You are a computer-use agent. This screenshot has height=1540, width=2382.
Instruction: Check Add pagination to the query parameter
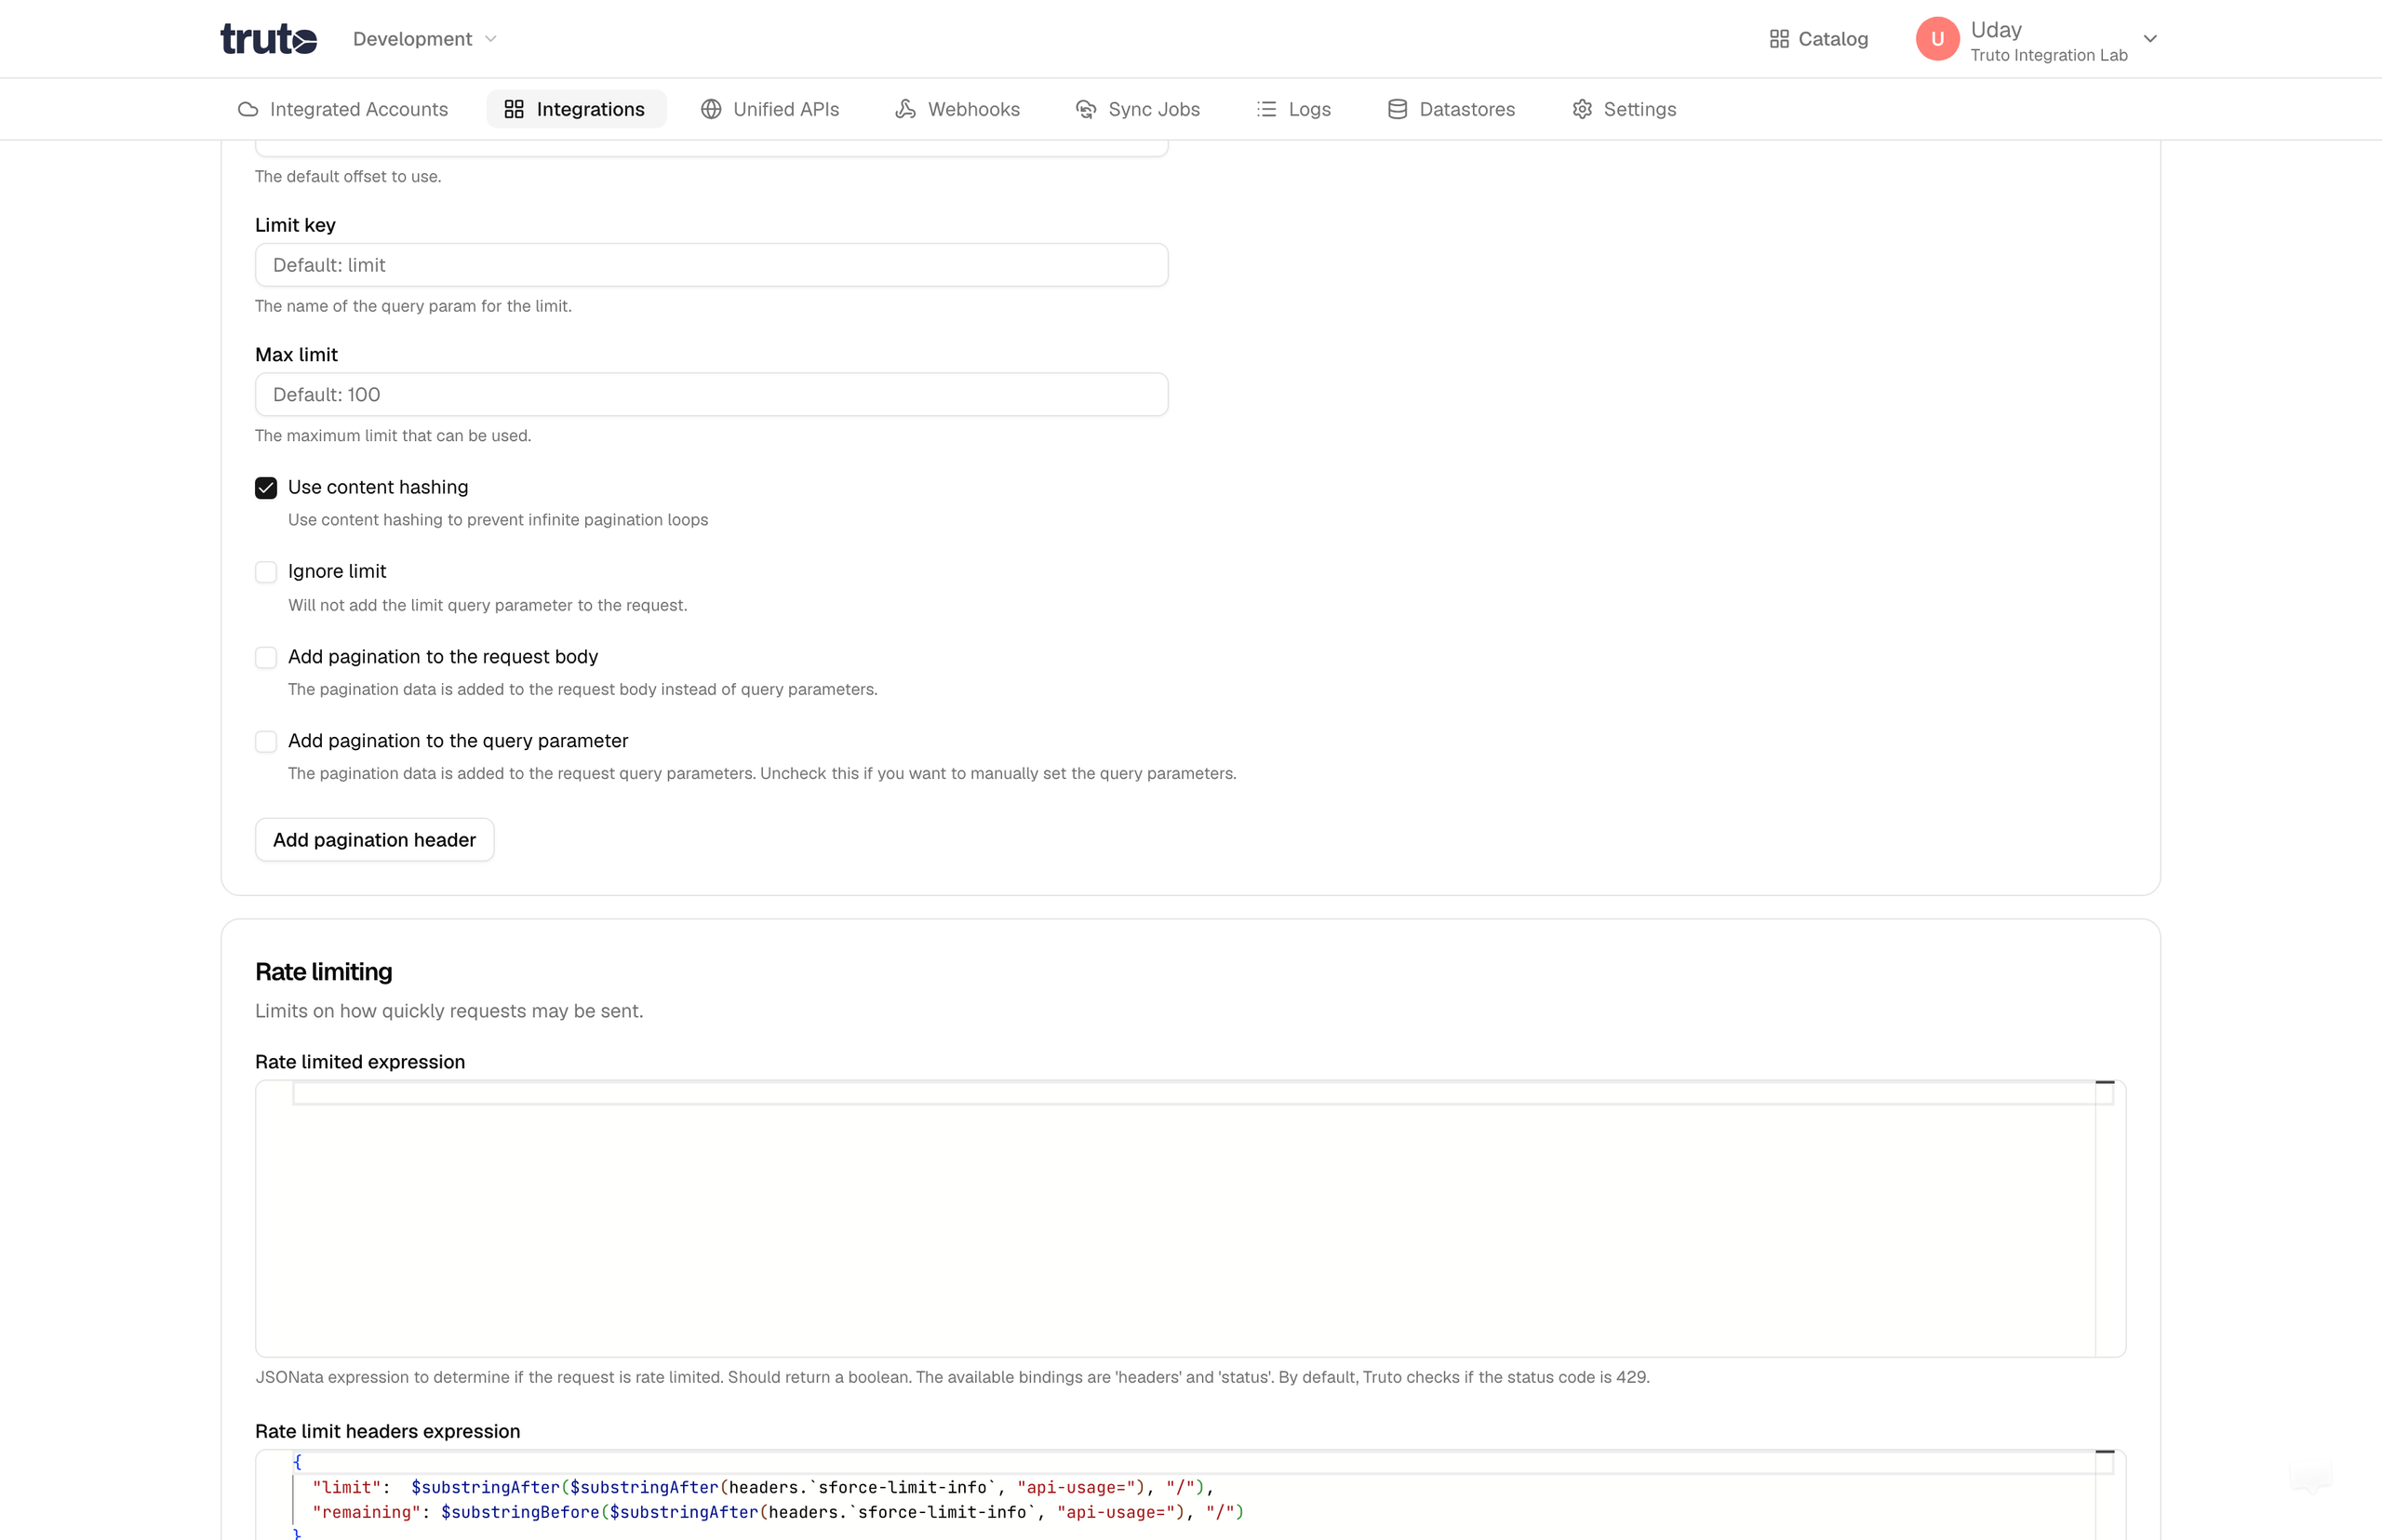click(x=266, y=741)
